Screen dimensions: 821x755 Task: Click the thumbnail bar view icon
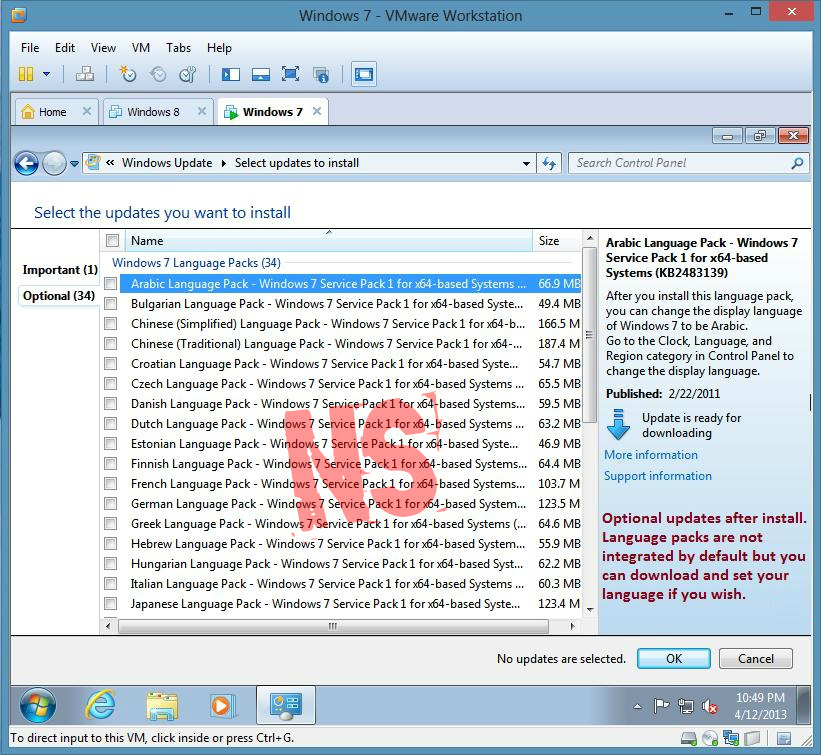click(x=260, y=74)
